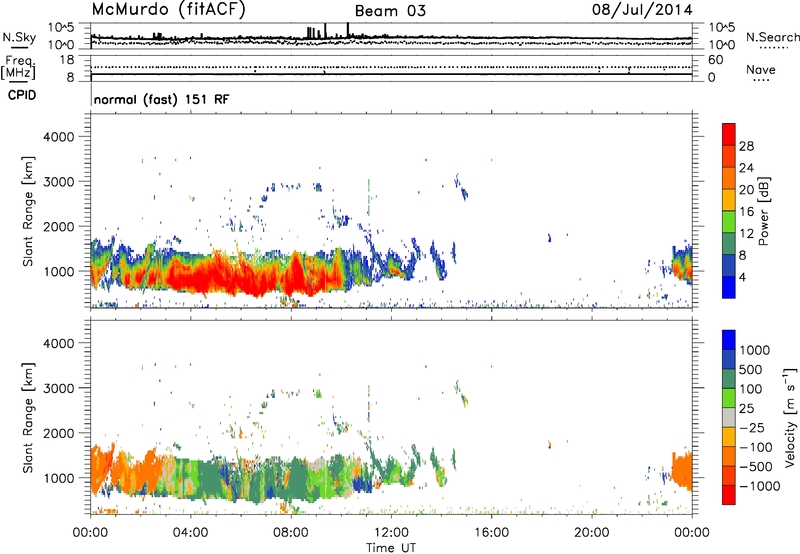Click the tallest spike in the N.Sky noise trace
This screenshot has width=800, height=554.
(347, 30)
